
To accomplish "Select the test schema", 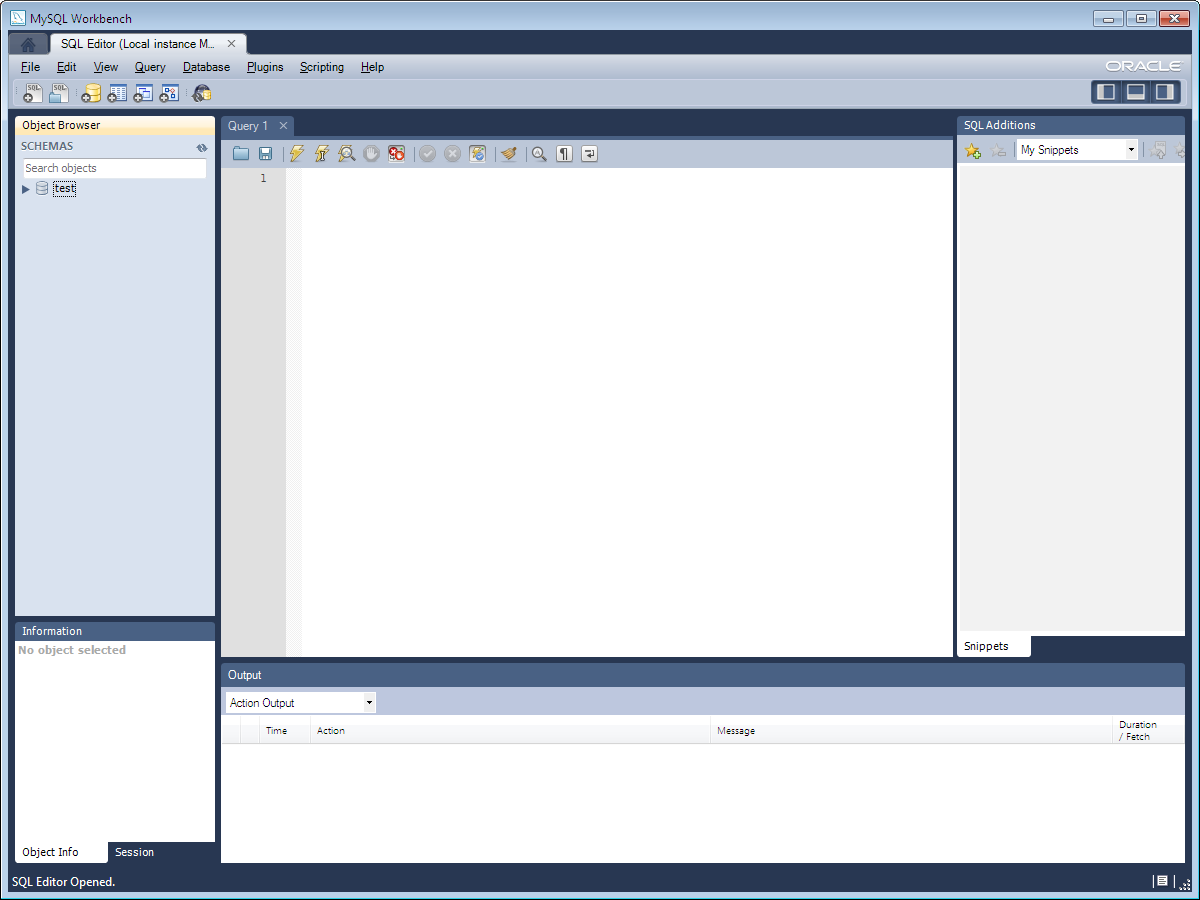I will [x=65, y=188].
